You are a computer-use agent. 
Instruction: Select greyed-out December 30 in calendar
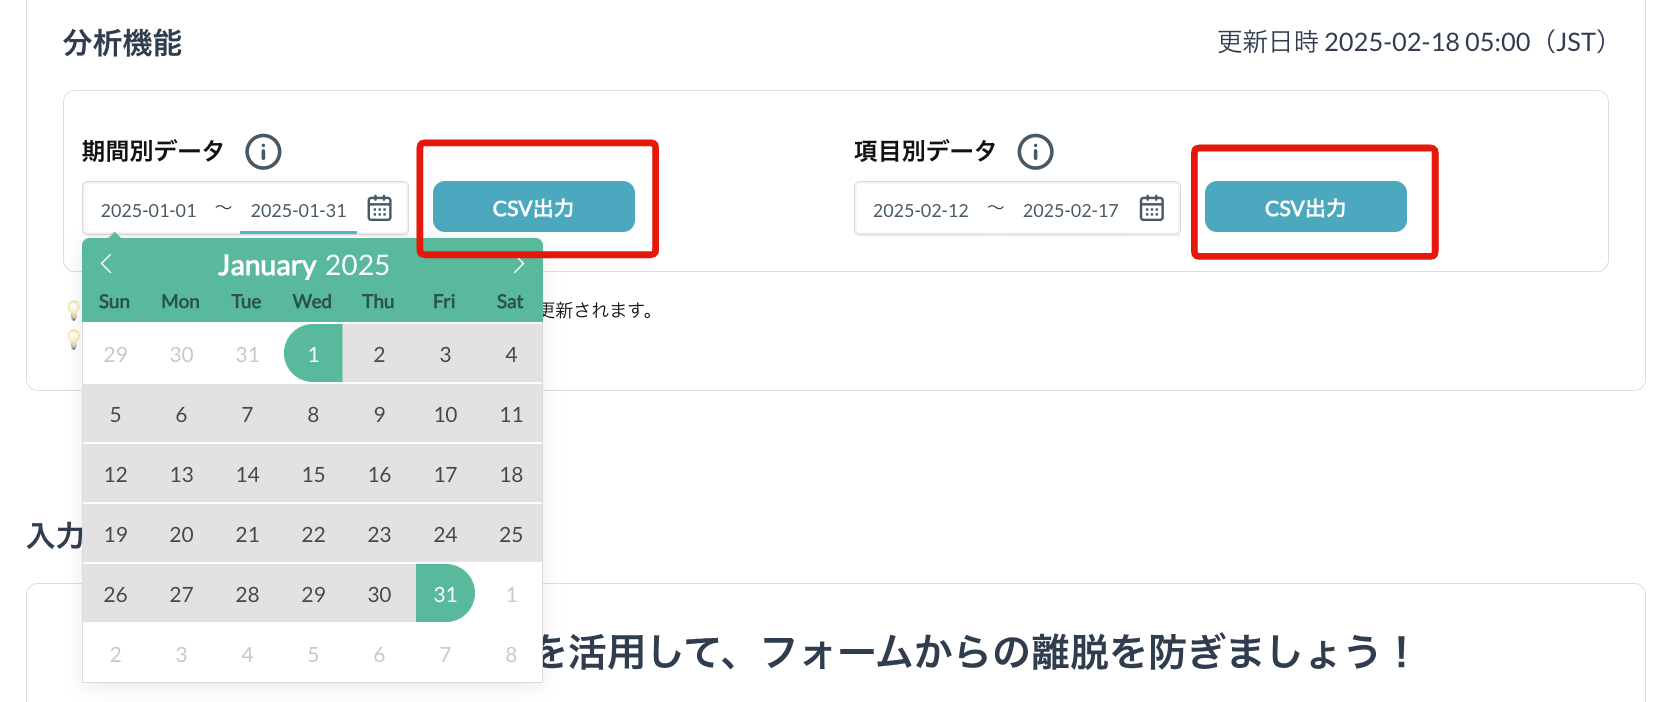coord(181,354)
